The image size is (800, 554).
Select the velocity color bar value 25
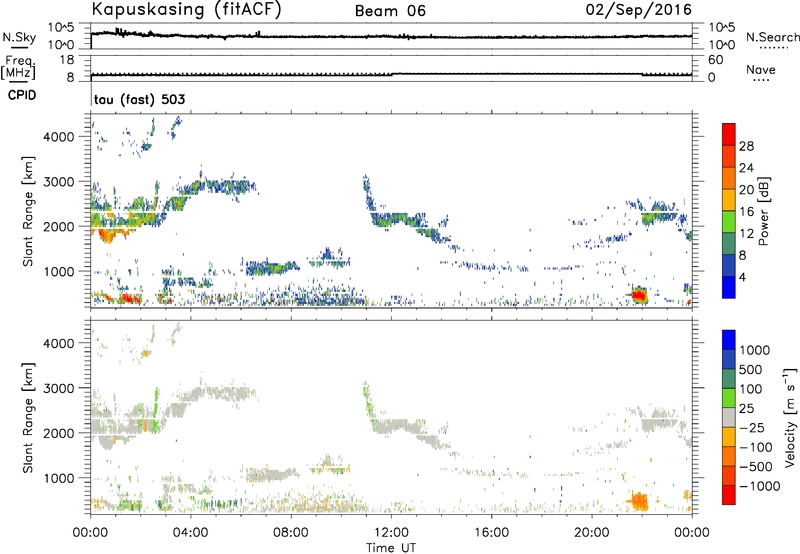747,408
